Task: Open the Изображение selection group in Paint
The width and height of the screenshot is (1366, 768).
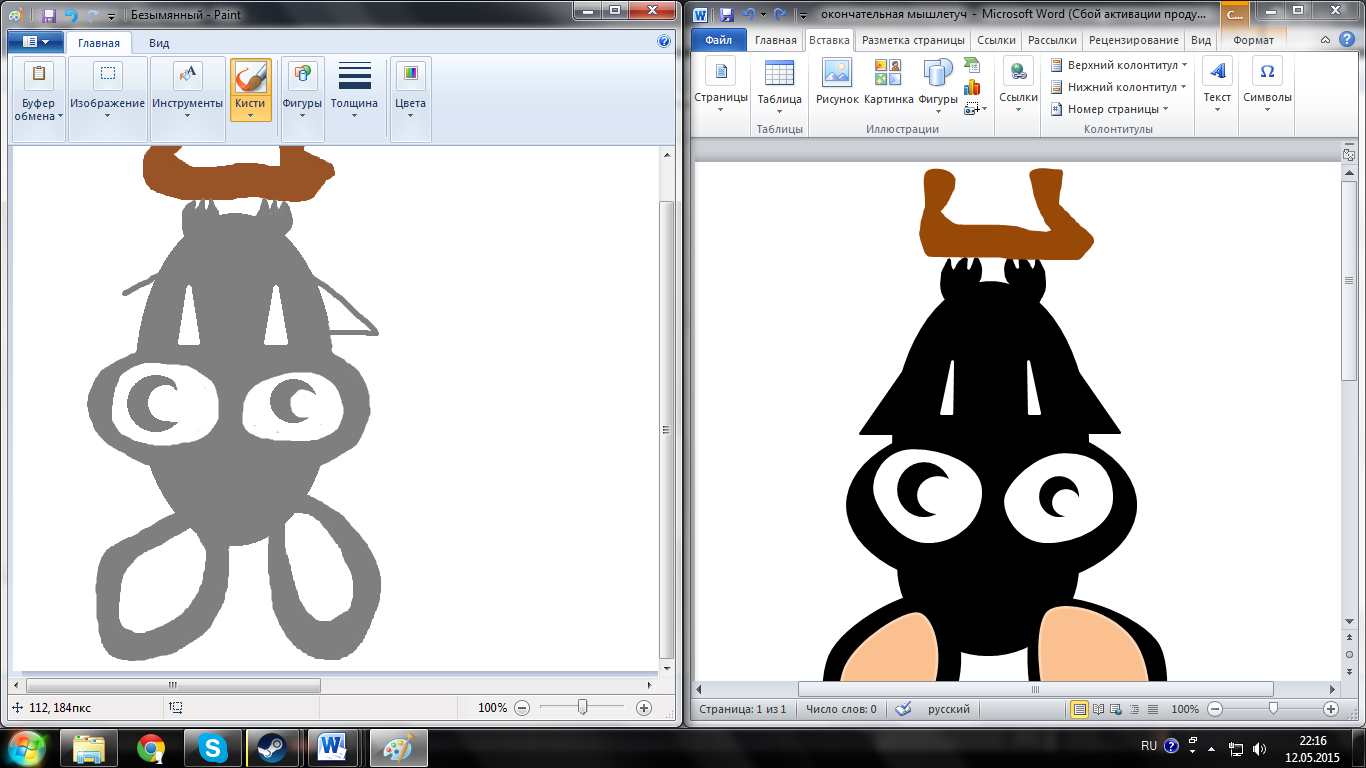Action: (x=107, y=99)
